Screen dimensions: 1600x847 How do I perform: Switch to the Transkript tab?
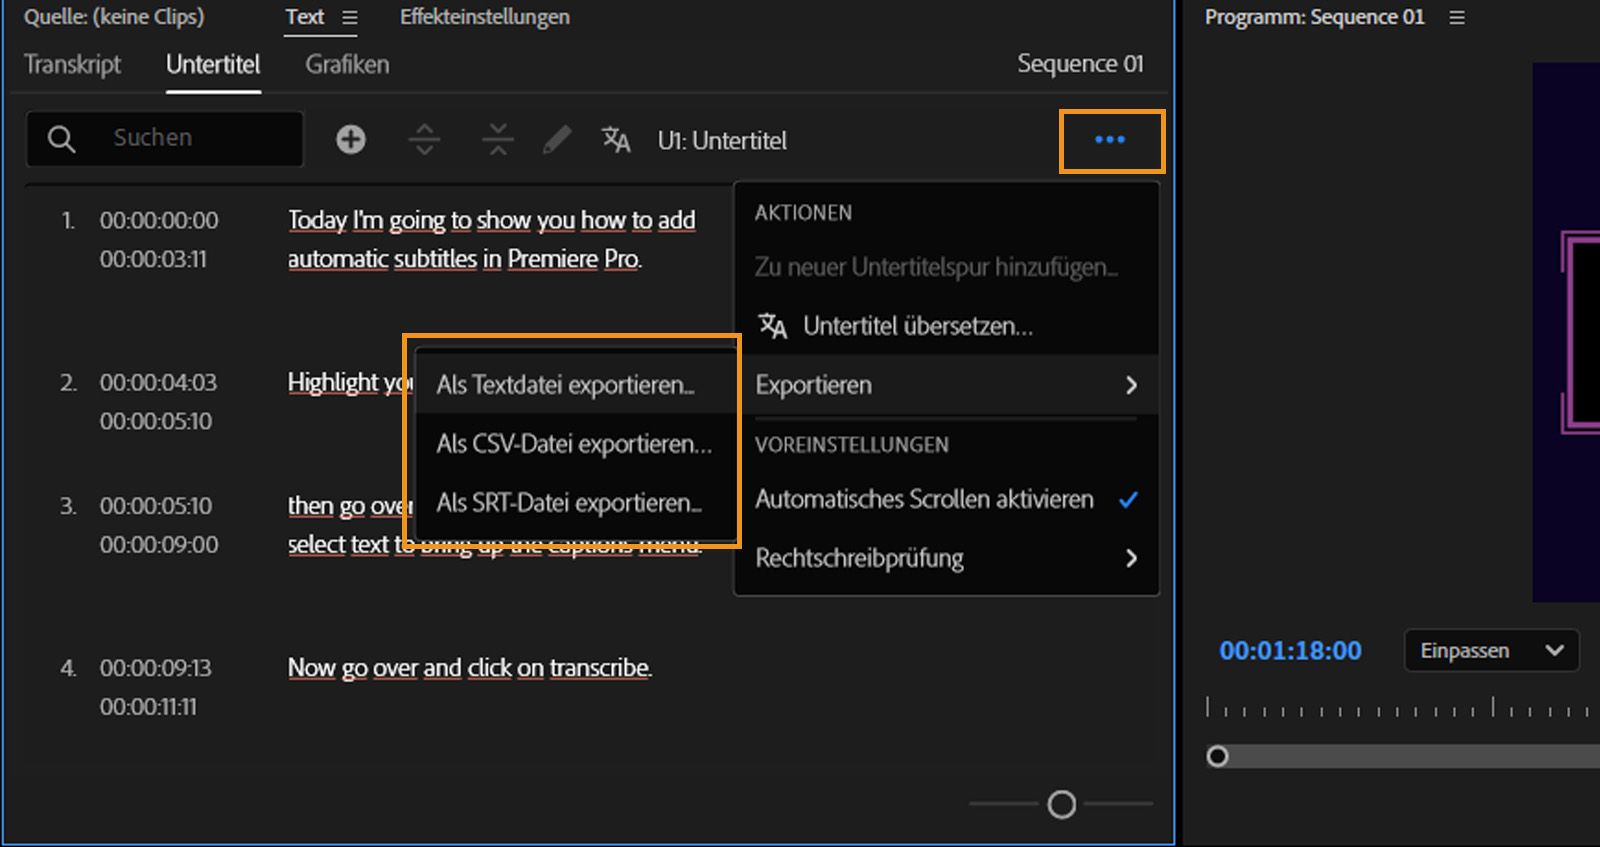(72, 65)
